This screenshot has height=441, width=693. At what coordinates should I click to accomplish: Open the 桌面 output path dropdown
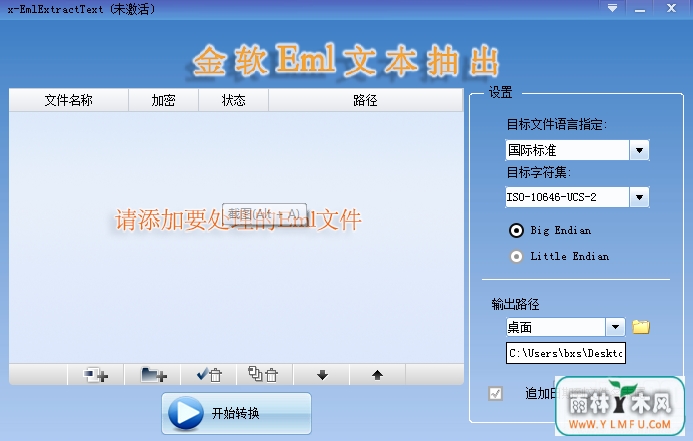(615, 327)
